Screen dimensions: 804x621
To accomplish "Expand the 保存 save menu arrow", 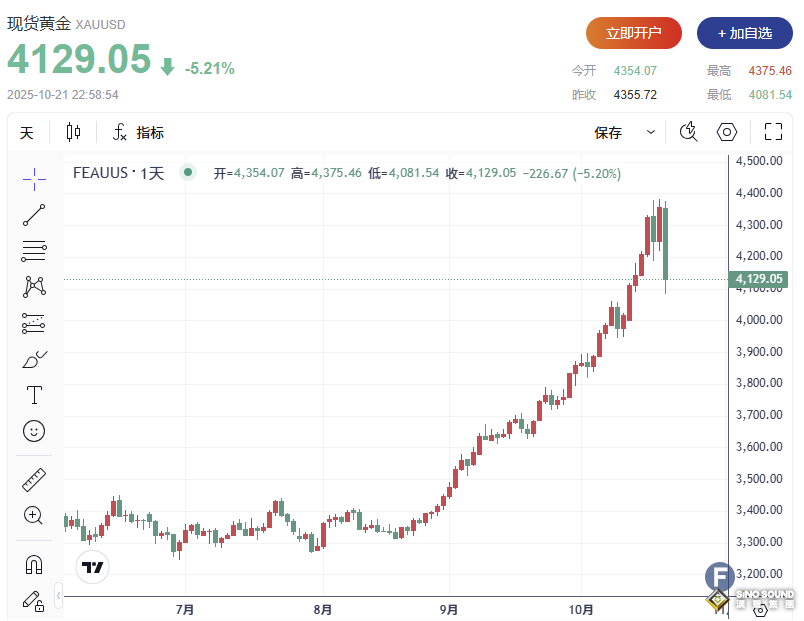I will point(651,132).
